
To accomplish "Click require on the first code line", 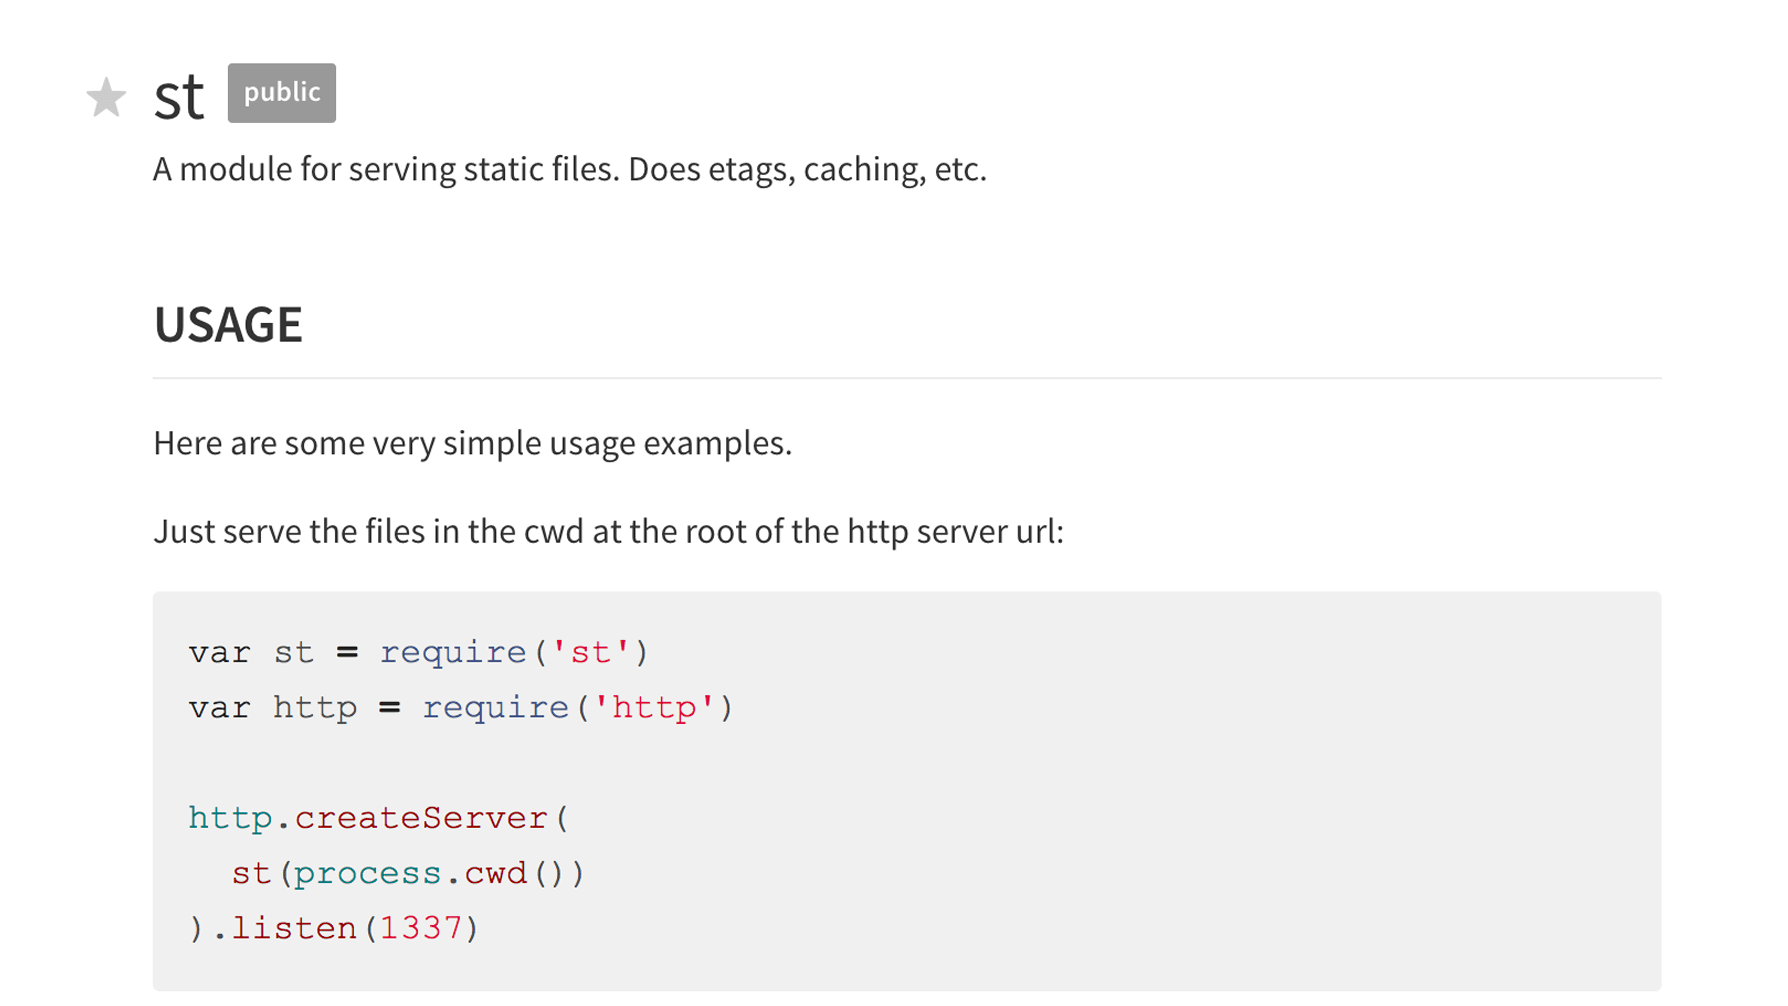I will [x=453, y=653].
